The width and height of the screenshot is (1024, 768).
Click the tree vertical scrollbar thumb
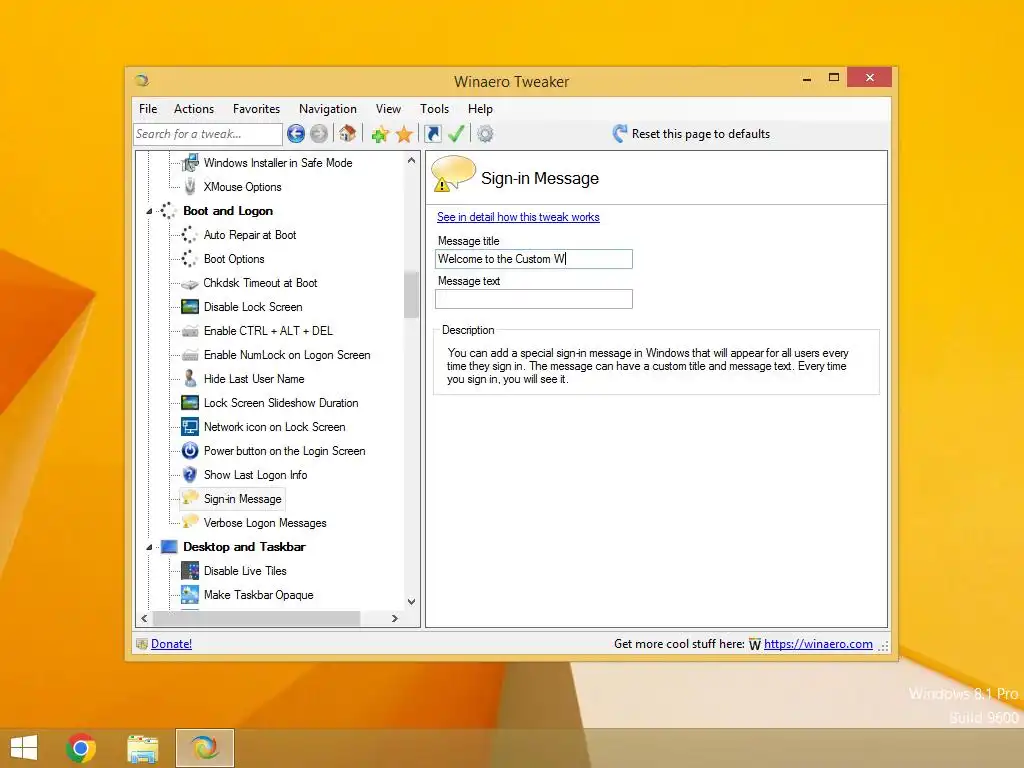[411, 295]
